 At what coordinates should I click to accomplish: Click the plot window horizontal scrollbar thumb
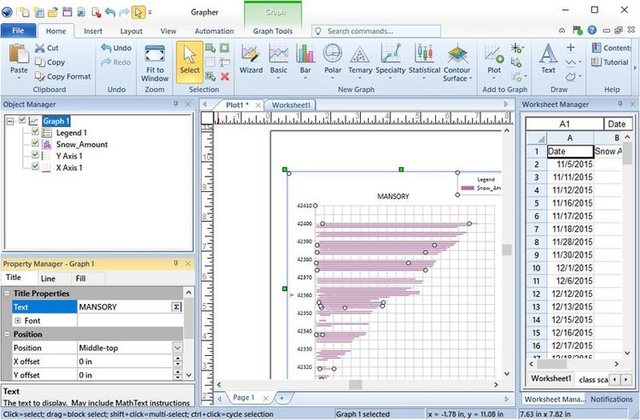pos(356,384)
